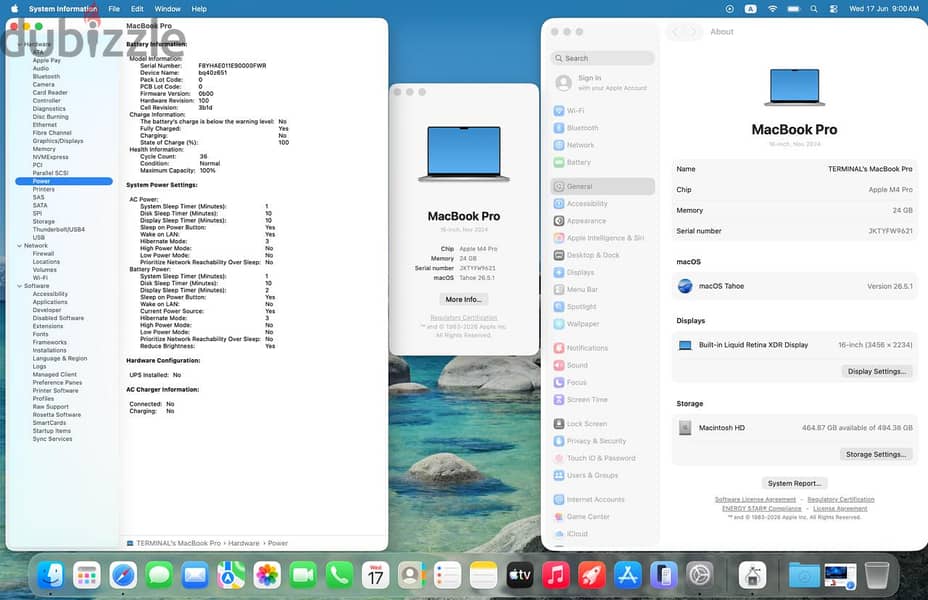The height and width of the screenshot is (600, 928).
Task: Select Startup Items under Software
Action: coord(51,431)
